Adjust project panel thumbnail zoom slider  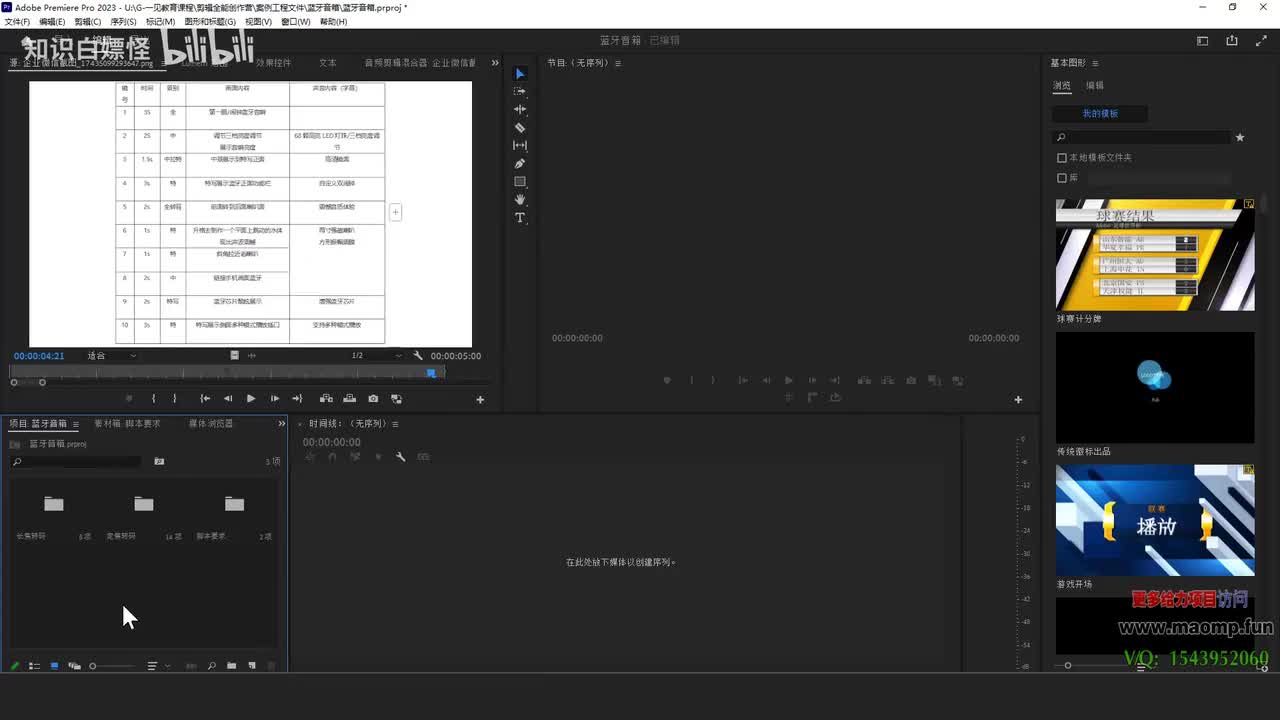110,666
